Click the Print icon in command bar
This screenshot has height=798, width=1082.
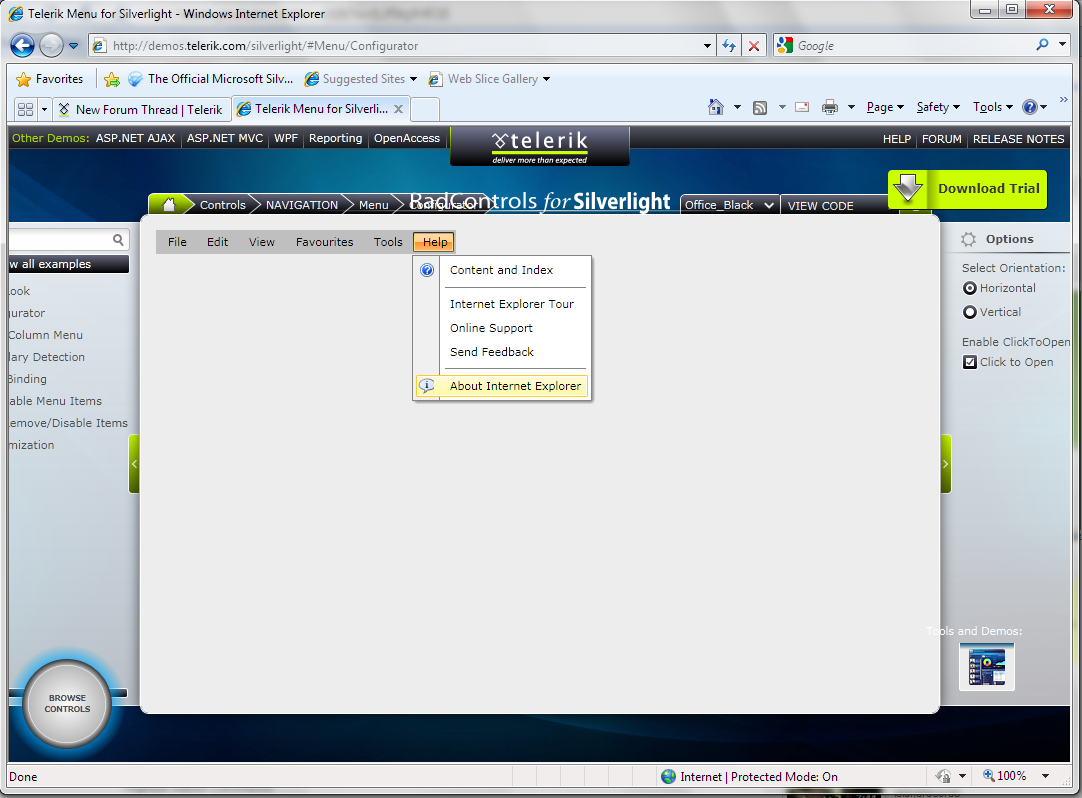(x=829, y=107)
